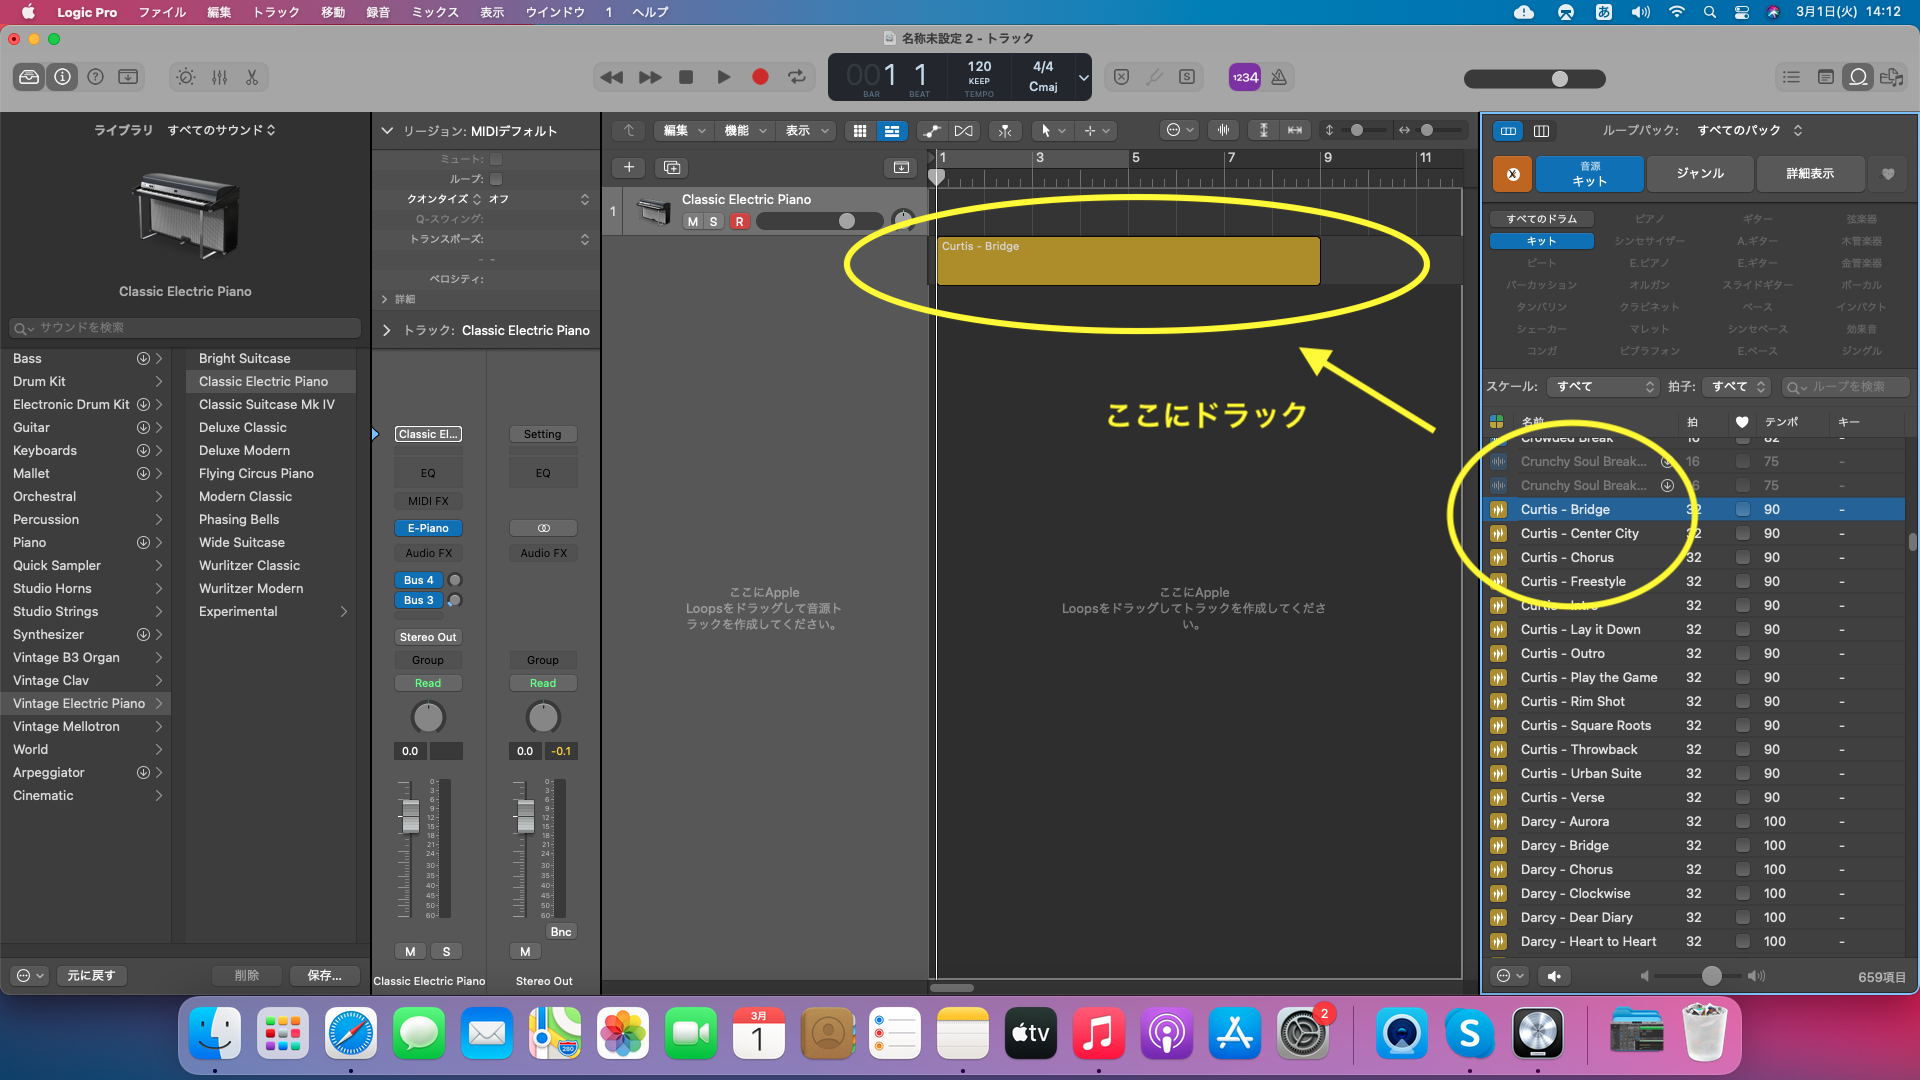This screenshot has height=1080, width=1920.
Task: Click the Bnc bounce button
Action: (x=561, y=932)
